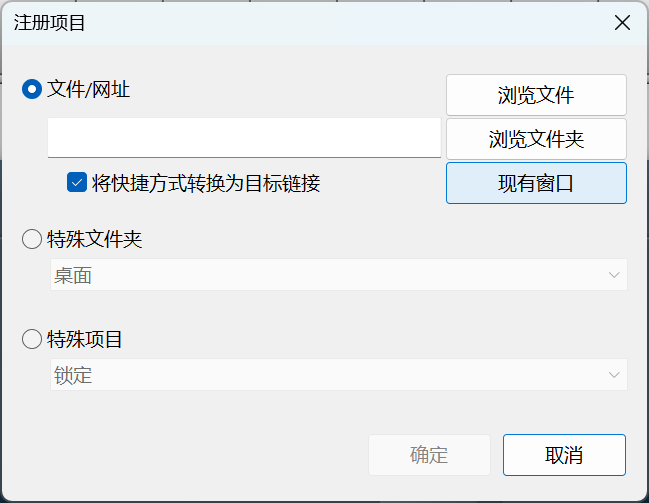Expand the chevron arrow on 桌面 dropdown
This screenshot has width=649, height=503.
(x=613, y=275)
